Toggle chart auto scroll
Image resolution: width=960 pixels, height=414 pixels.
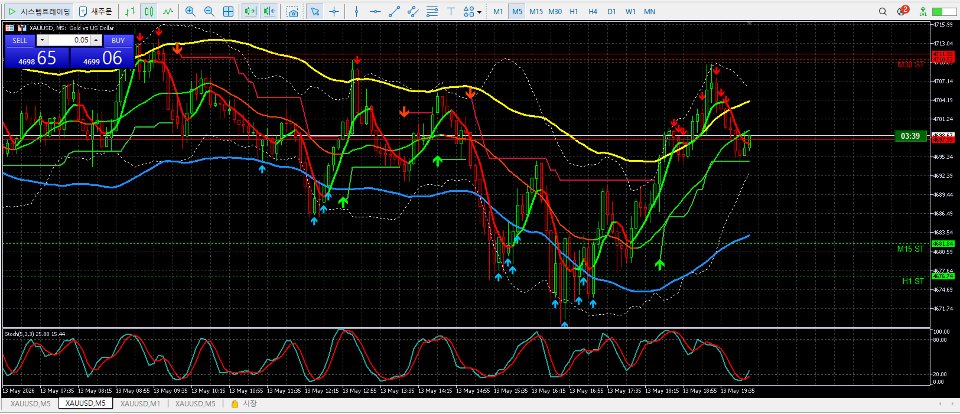point(249,11)
